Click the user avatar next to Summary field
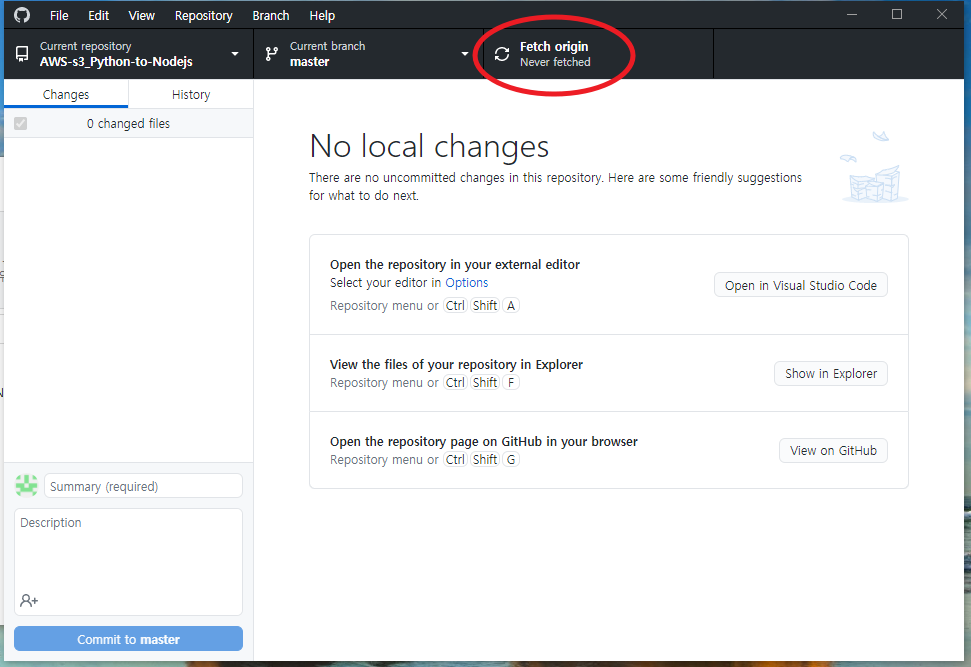This screenshot has height=667, width=971. [27, 486]
